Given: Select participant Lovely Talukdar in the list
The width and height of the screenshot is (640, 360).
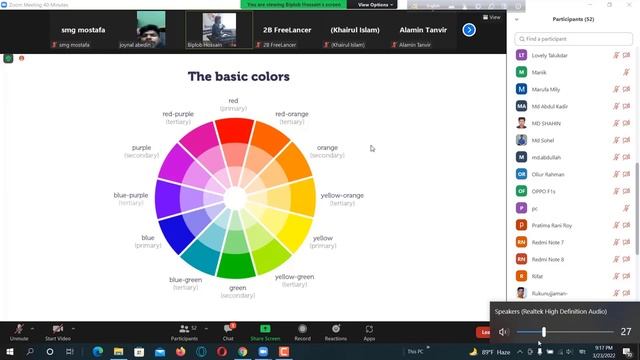Looking at the screenshot, I should tap(573, 55).
